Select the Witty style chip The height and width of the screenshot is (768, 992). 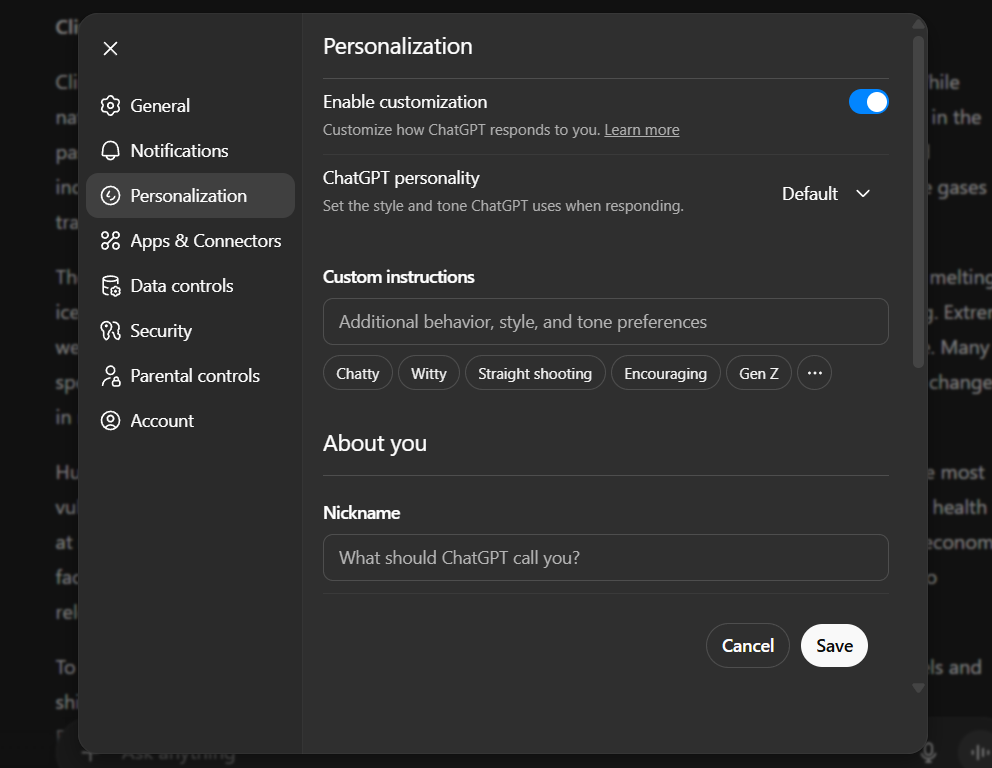(428, 374)
